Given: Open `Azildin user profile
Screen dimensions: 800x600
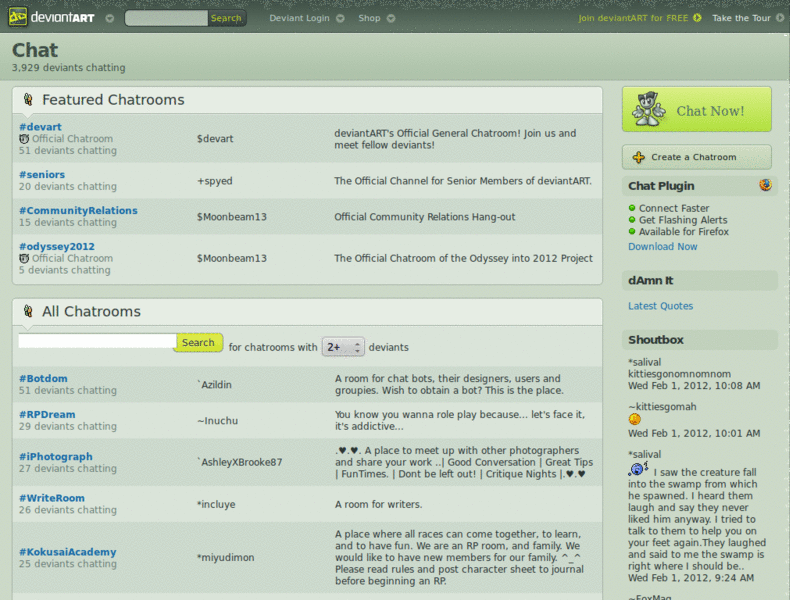Looking at the screenshot, I should (x=214, y=385).
